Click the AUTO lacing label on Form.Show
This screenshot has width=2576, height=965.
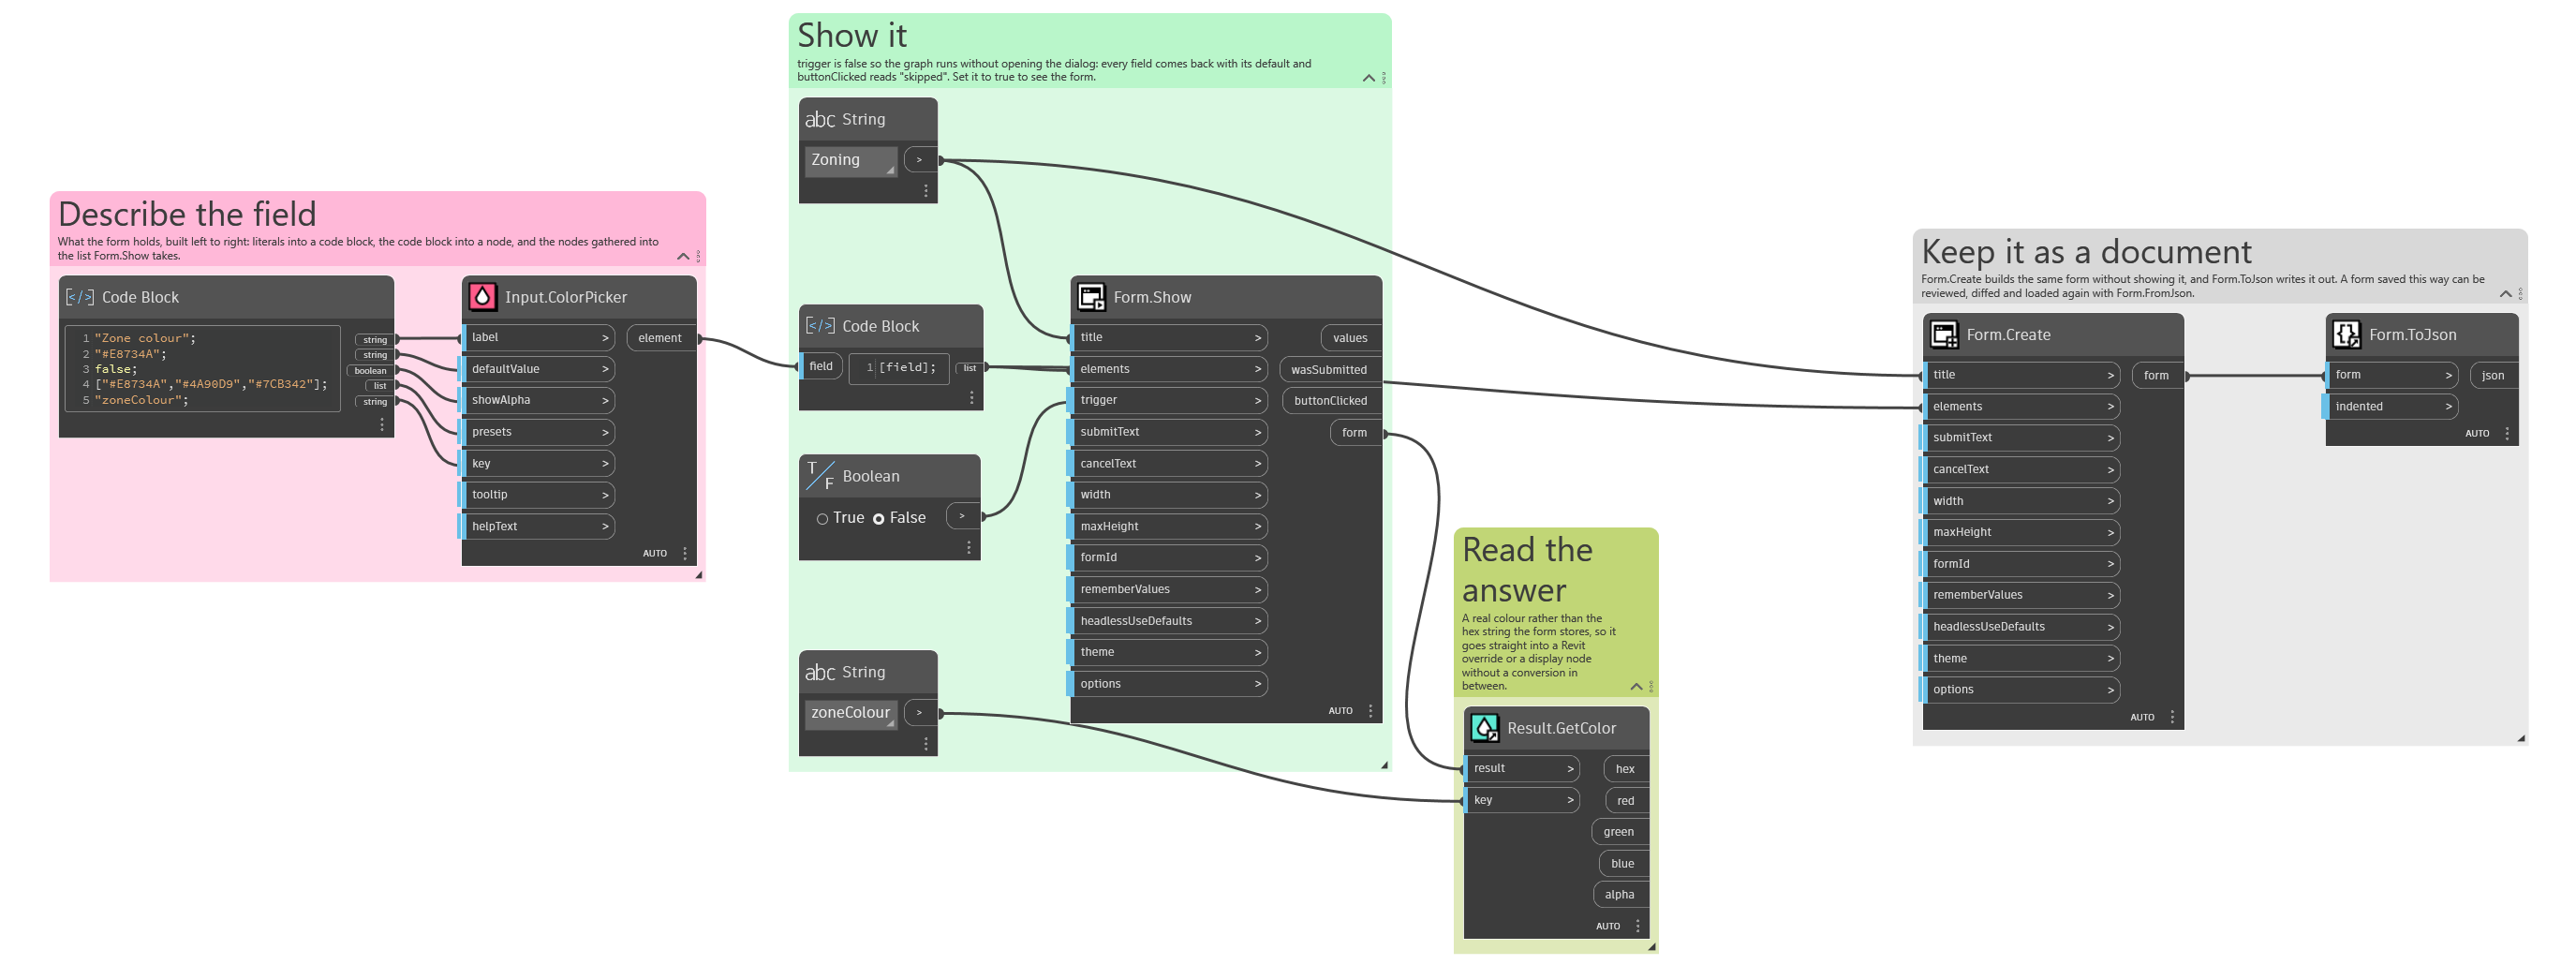tap(1340, 711)
